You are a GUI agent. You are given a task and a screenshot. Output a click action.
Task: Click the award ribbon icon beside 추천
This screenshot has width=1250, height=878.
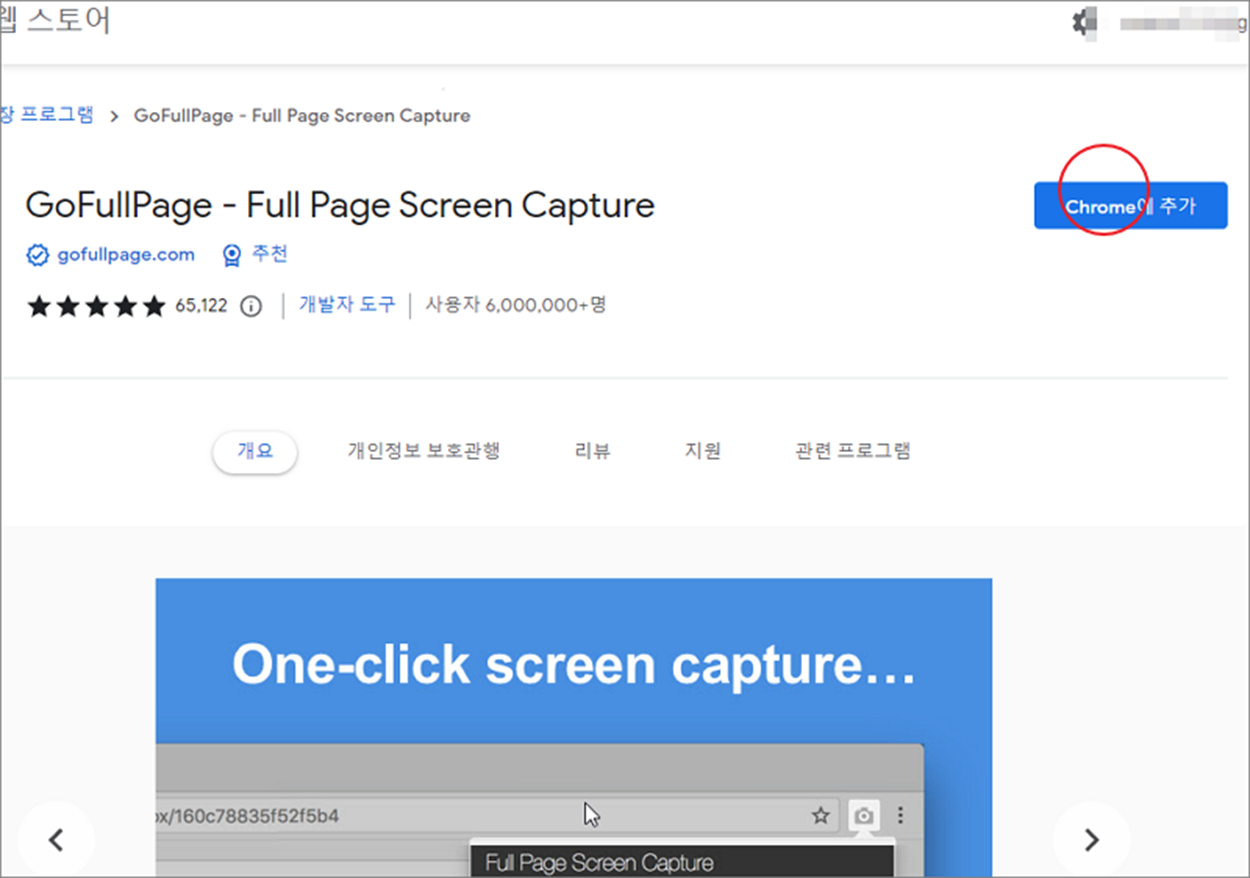tap(232, 256)
